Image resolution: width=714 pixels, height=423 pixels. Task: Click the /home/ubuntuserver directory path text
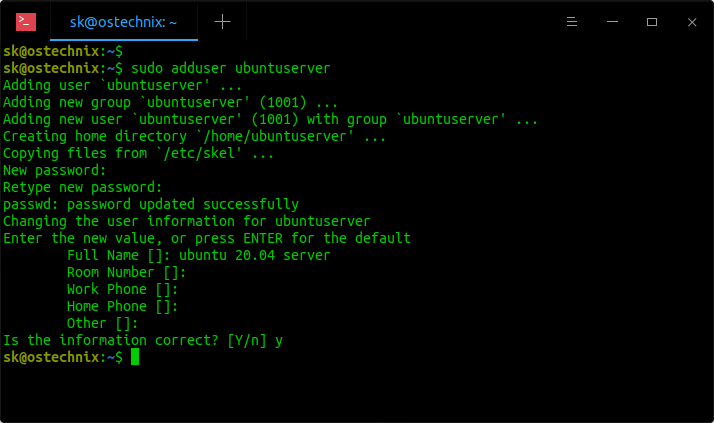click(275, 136)
